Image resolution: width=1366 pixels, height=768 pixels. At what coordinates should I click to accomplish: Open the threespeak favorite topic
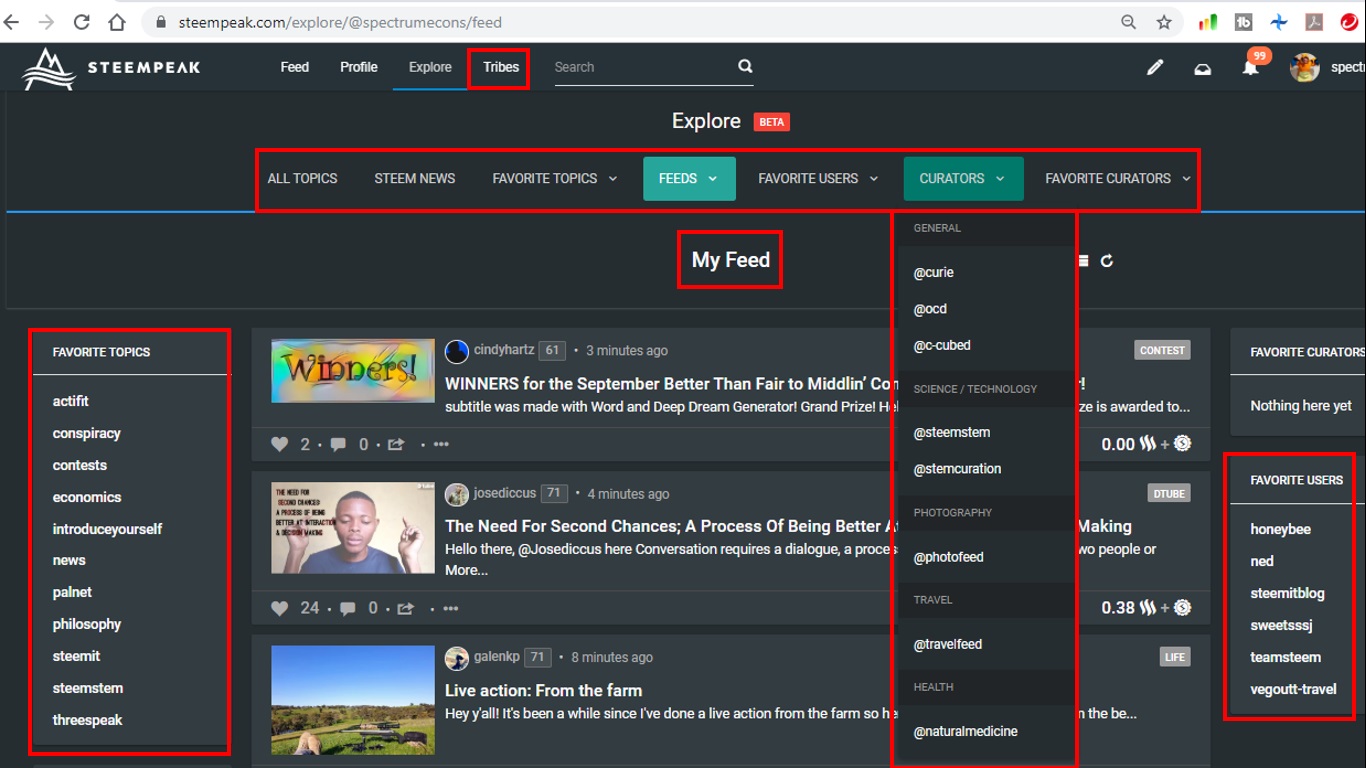(x=87, y=720)
